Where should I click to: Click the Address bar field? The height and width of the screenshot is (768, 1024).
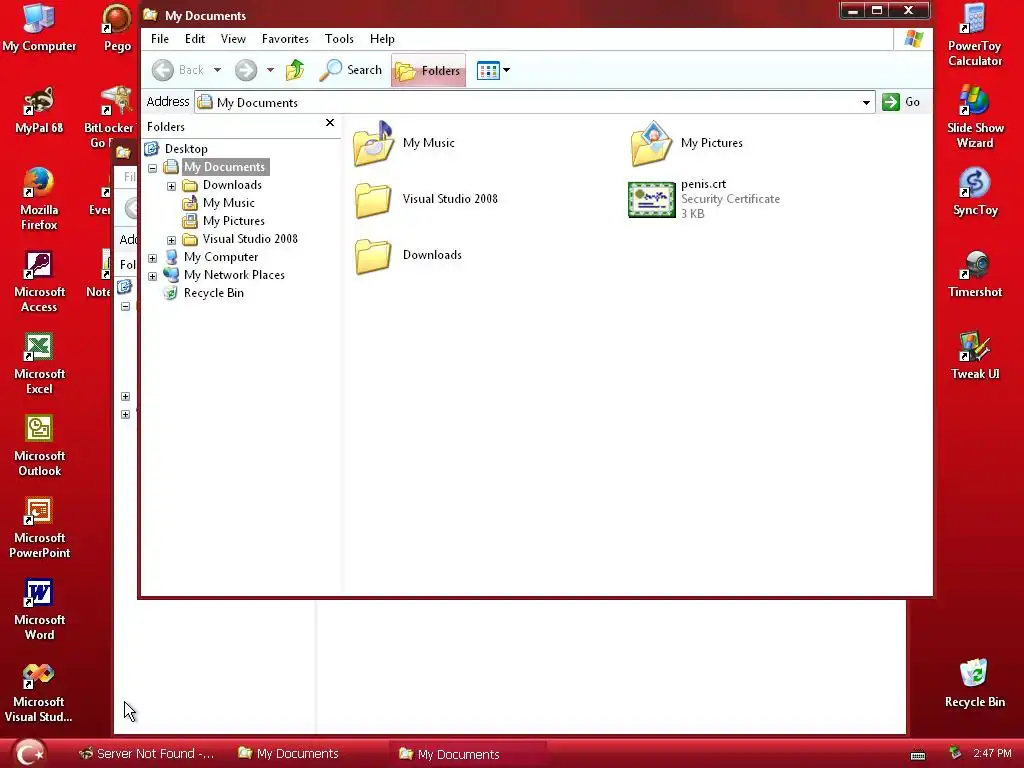(534, 103)
